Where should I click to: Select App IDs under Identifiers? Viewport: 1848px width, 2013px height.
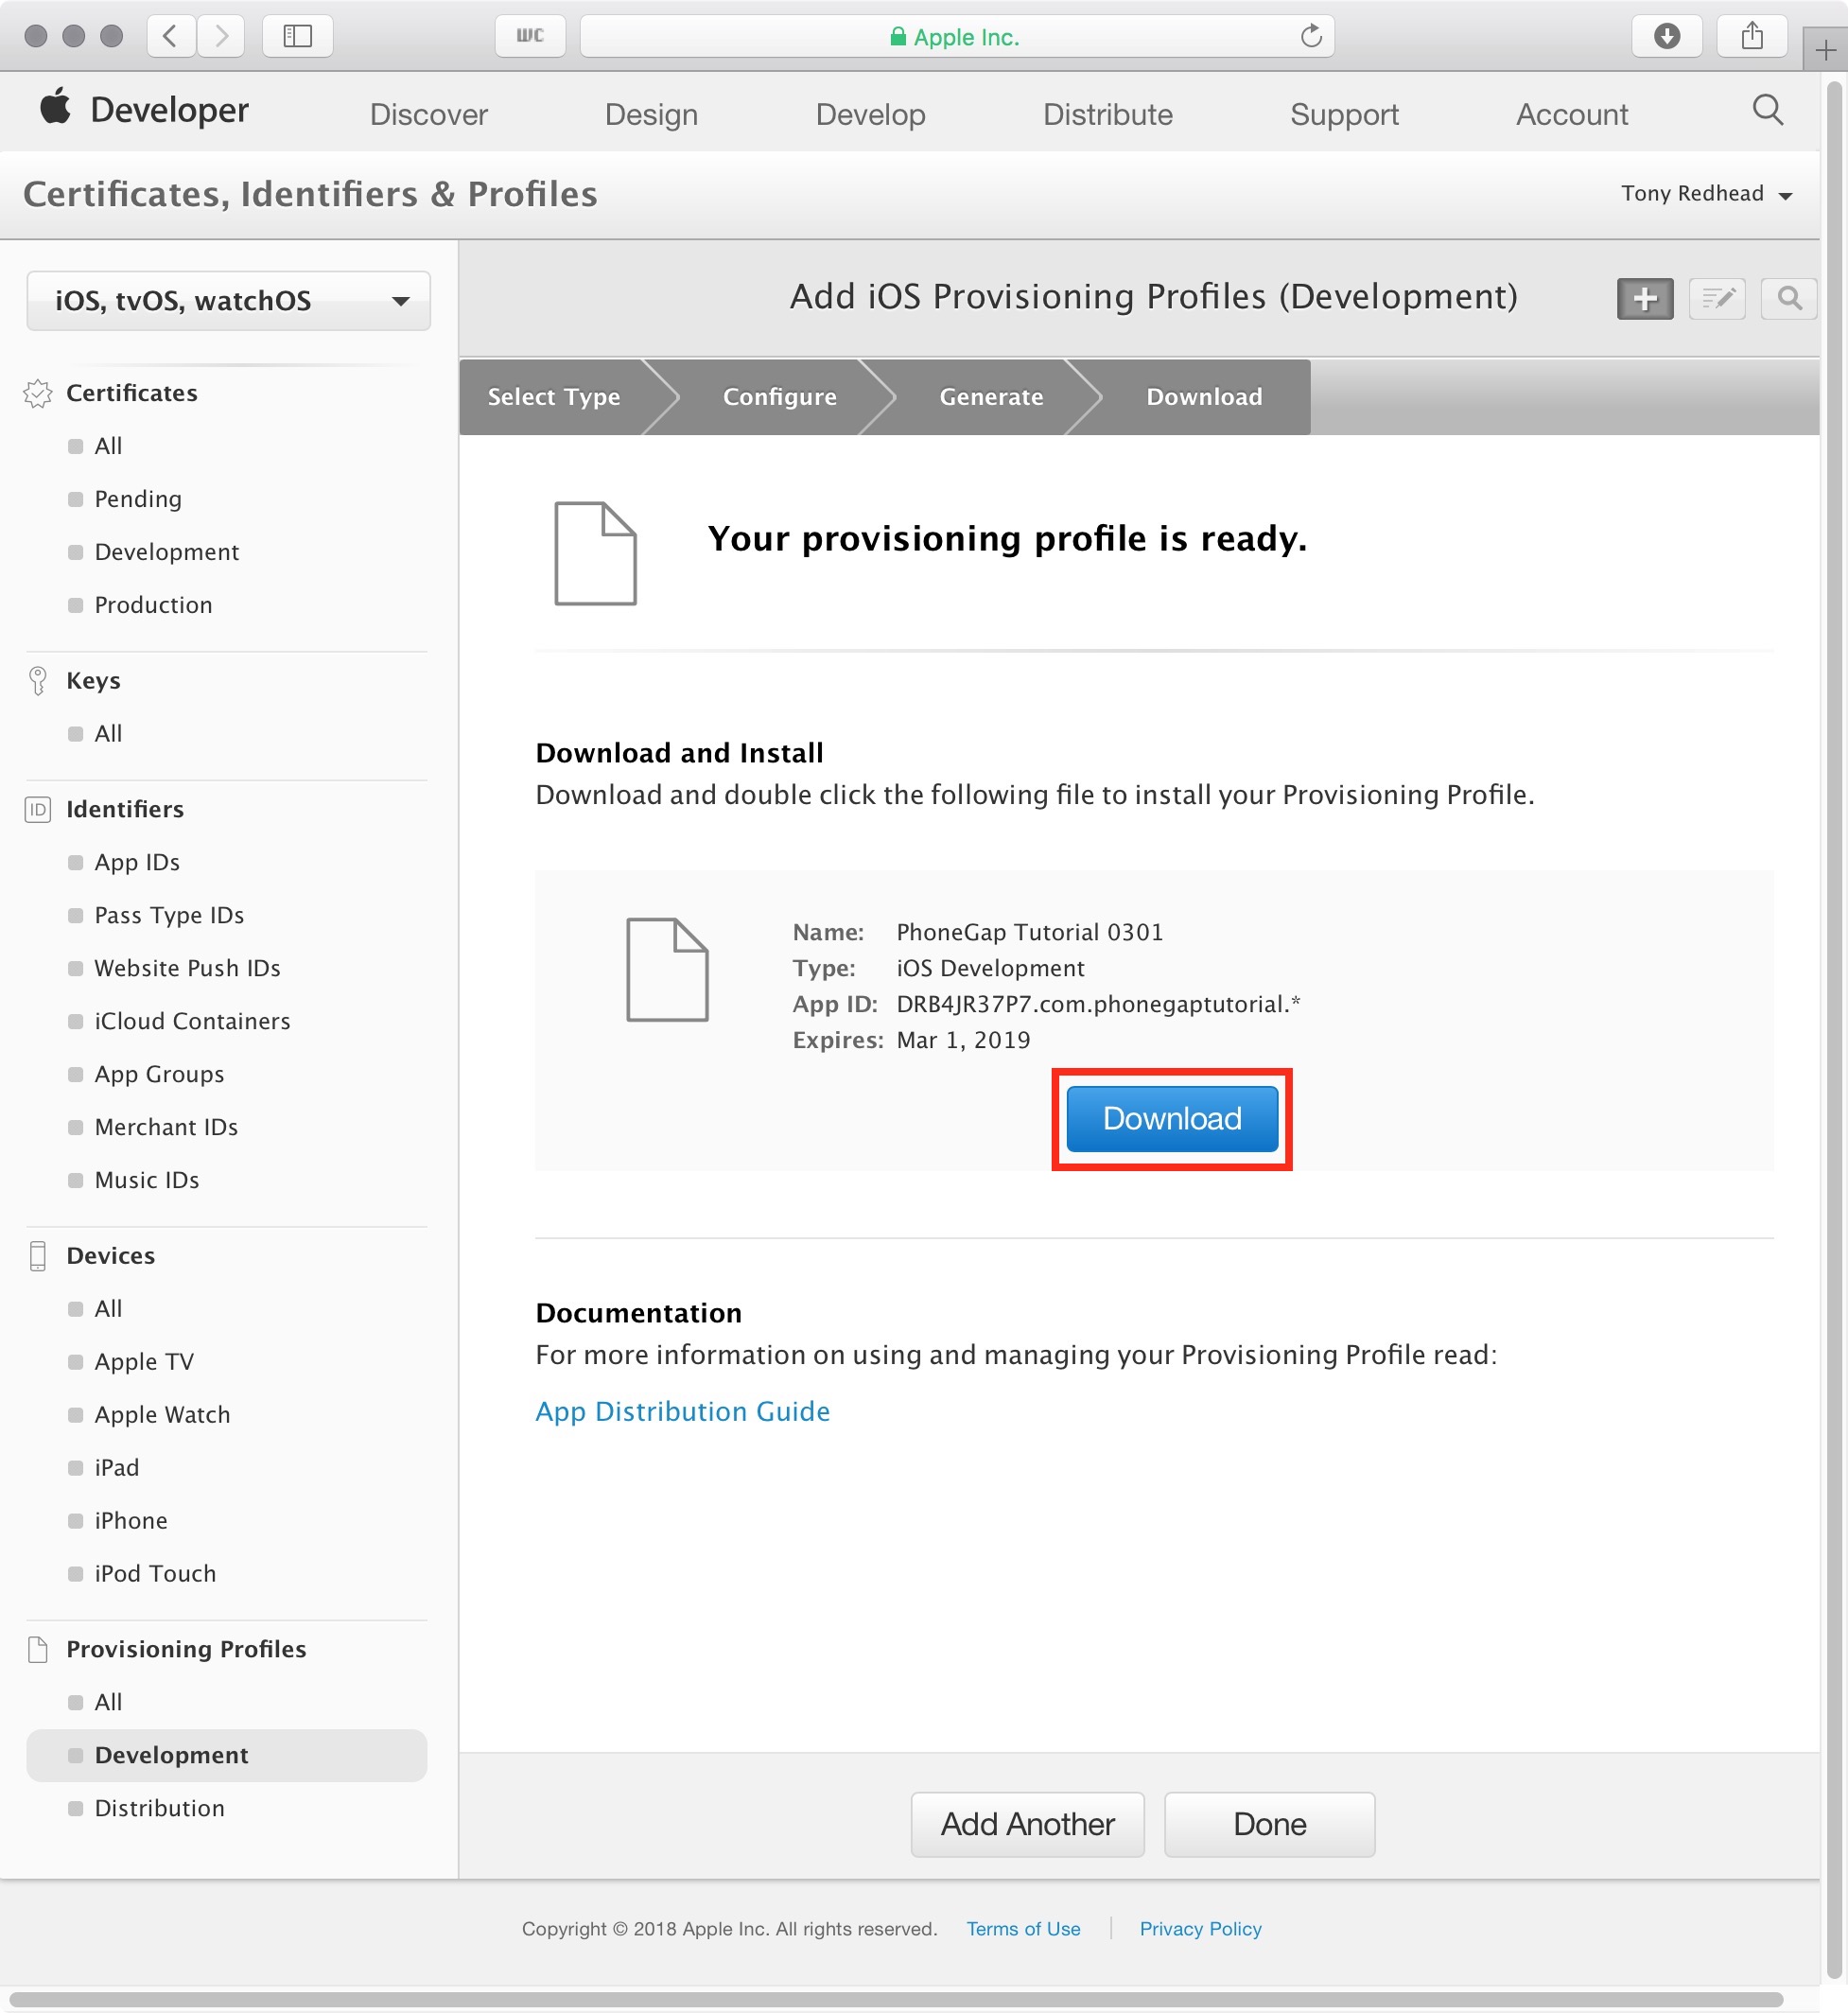coord(137,862)
